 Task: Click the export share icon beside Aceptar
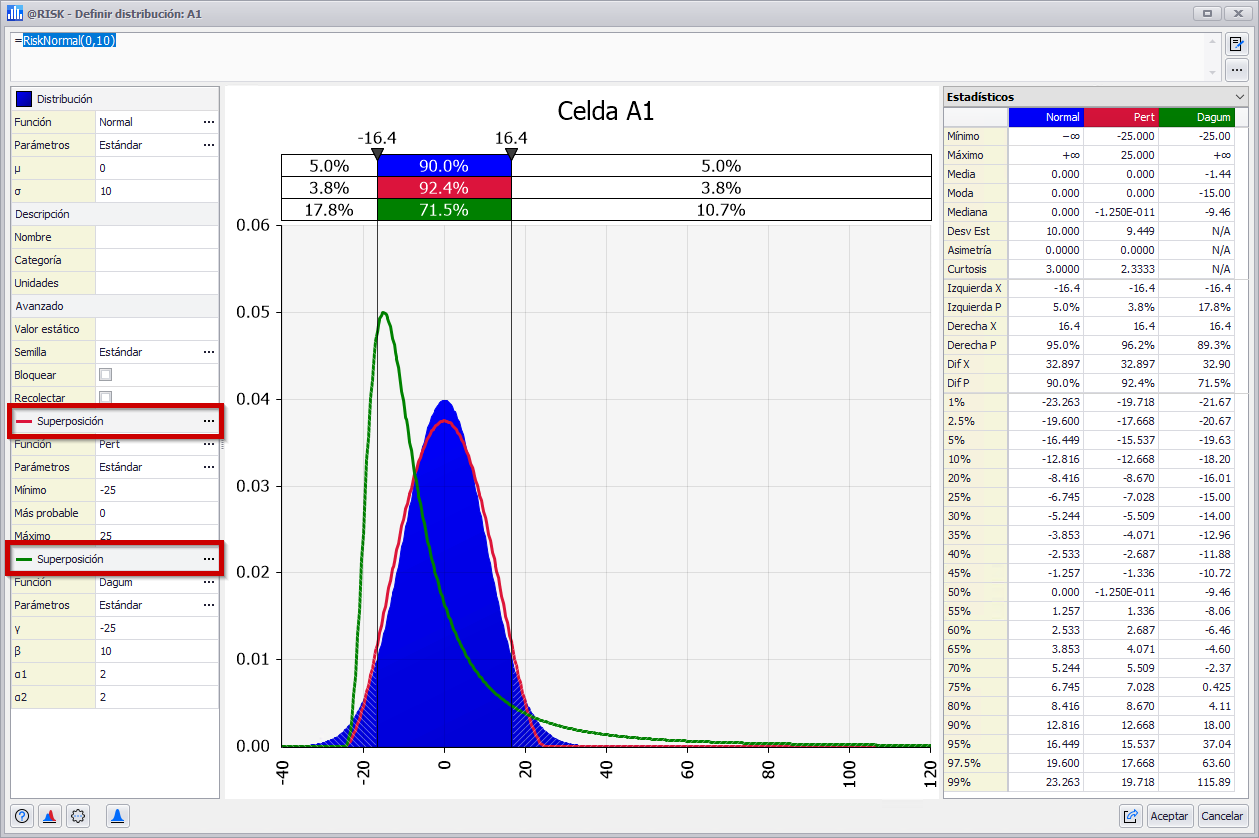[x=1131, y=816]
